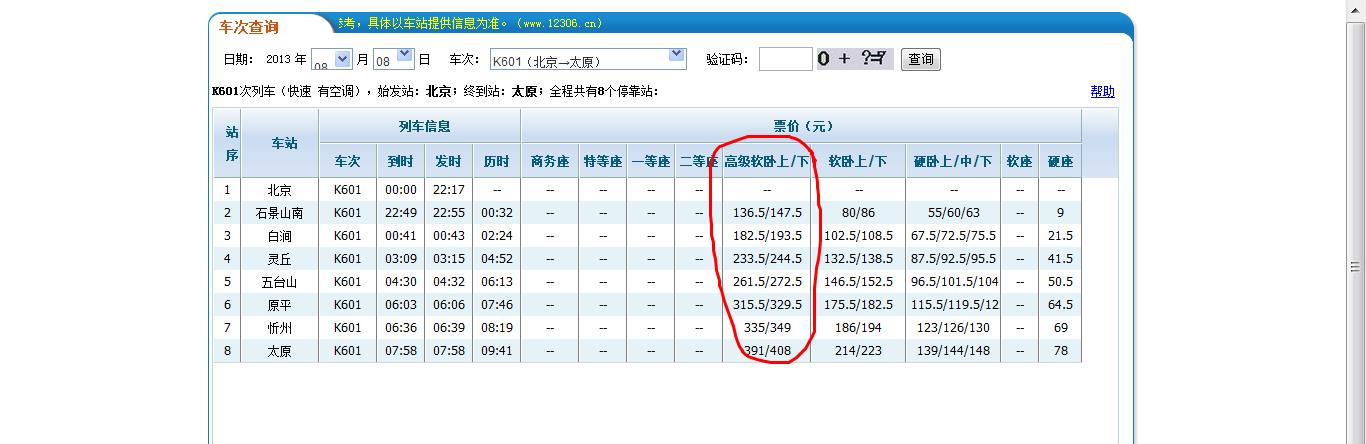Select station 太原 in row 8

click(x=280, y=351)
